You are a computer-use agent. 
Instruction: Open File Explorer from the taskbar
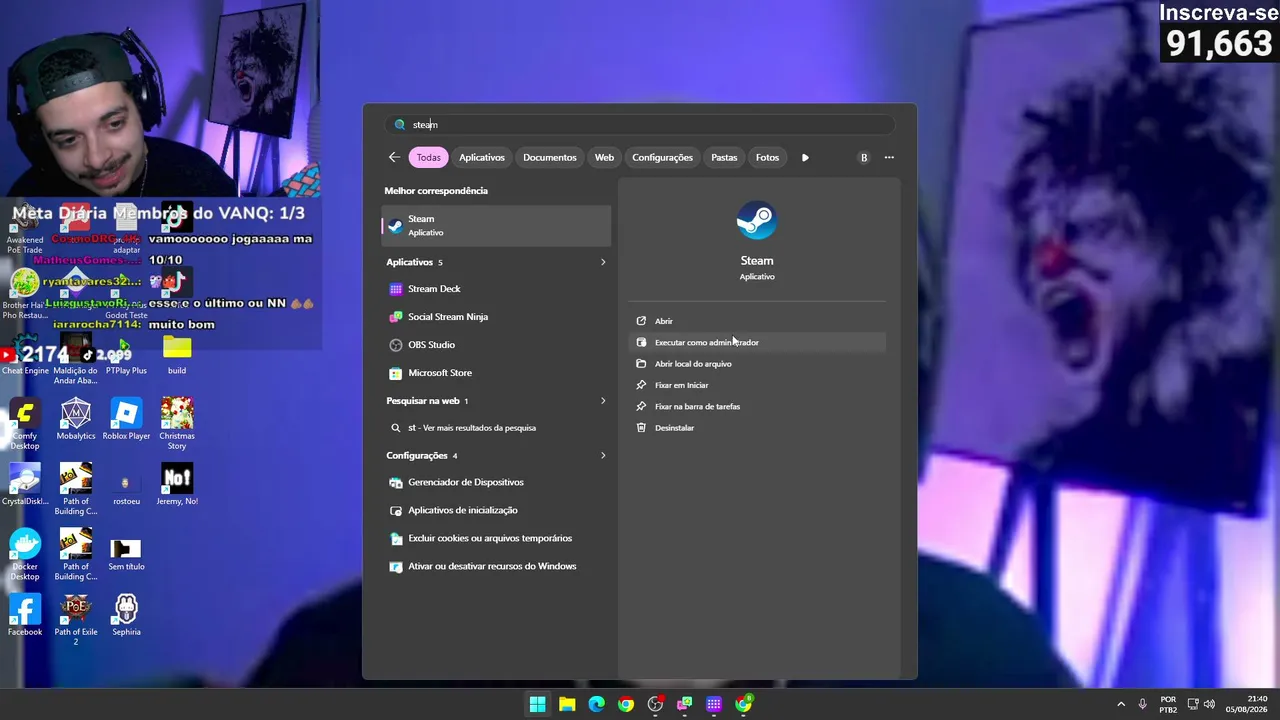point(567,704)
